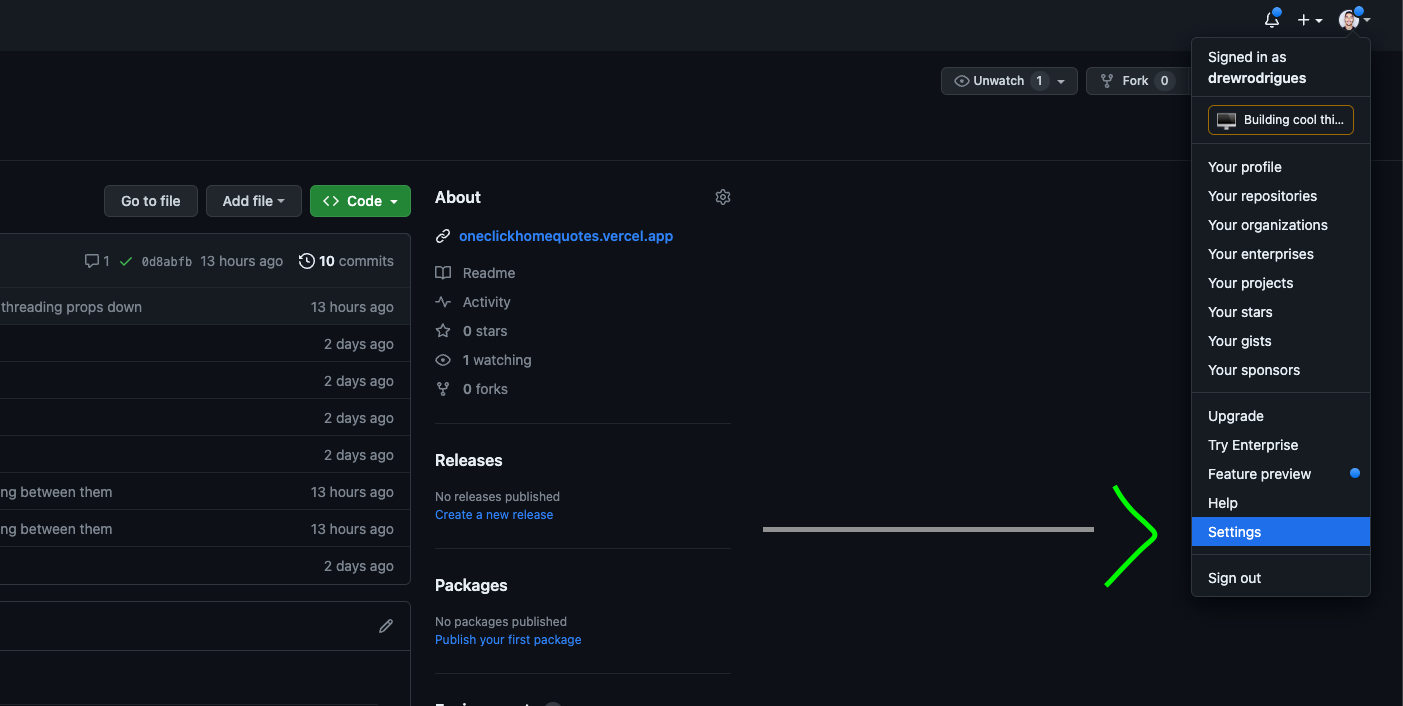
Task: Click the pencil edit icon for README
Action: coord(386,626)
